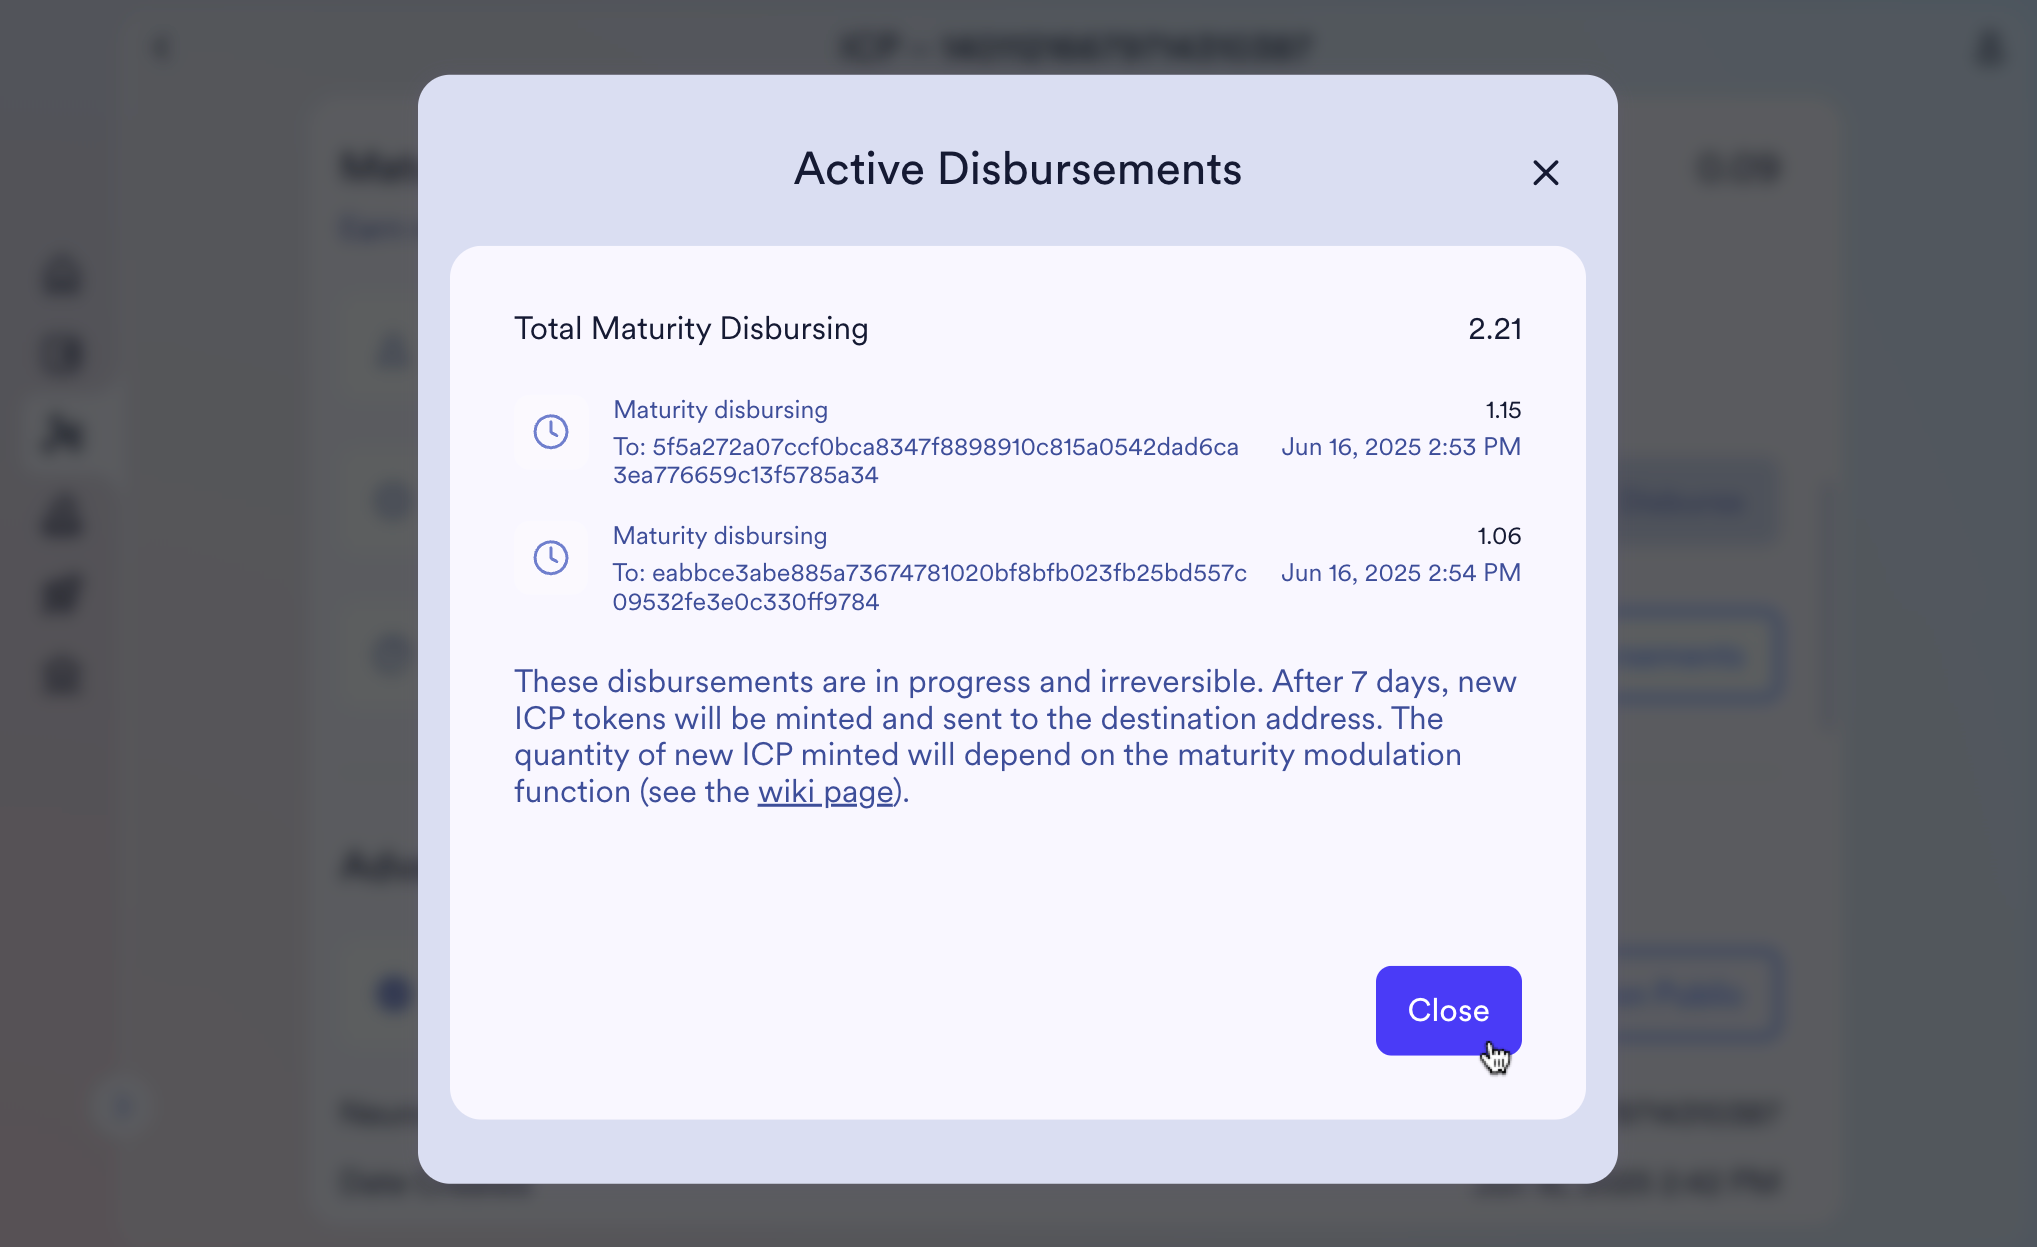Image resolution: width=2037 pixels, height=1247 pixels.
Task: Click the timestamp Jun 16, 2025 2:53 PM
Action: 1400,447
